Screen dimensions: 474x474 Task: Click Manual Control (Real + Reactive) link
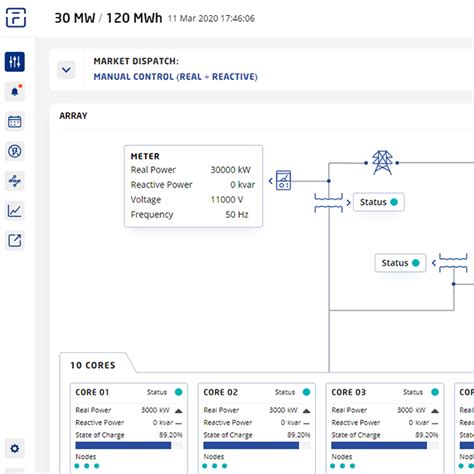(x=175, y=77)
